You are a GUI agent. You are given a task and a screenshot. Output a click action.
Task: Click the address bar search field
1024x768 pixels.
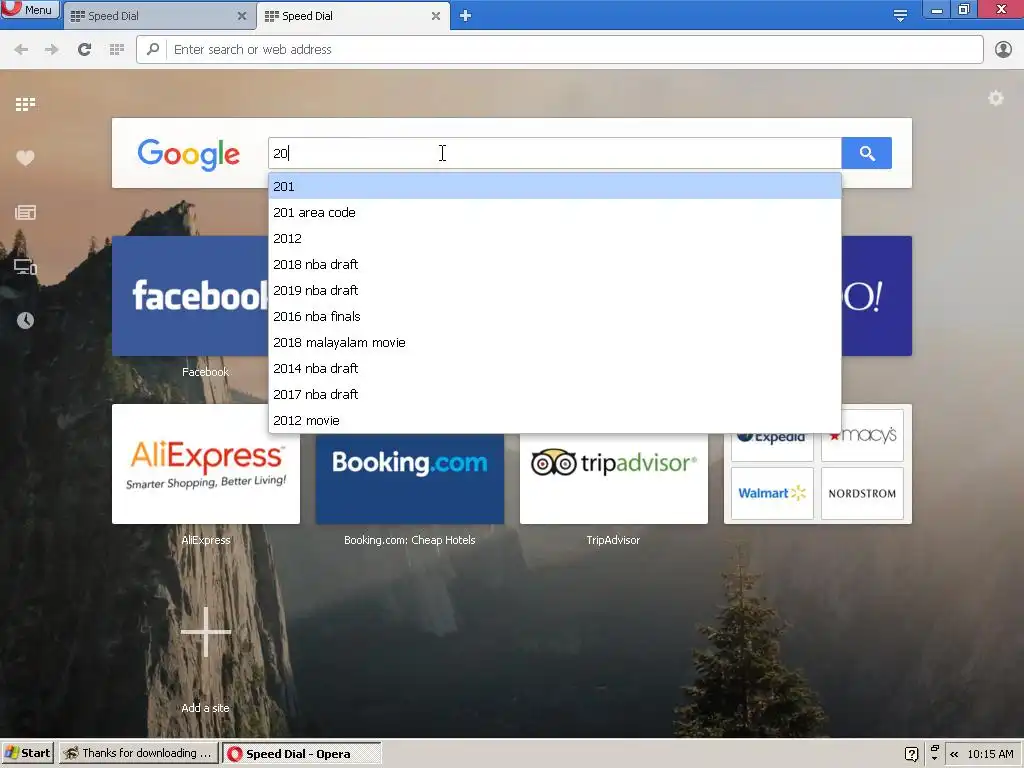pyautogui.click(x=560, y=50)
